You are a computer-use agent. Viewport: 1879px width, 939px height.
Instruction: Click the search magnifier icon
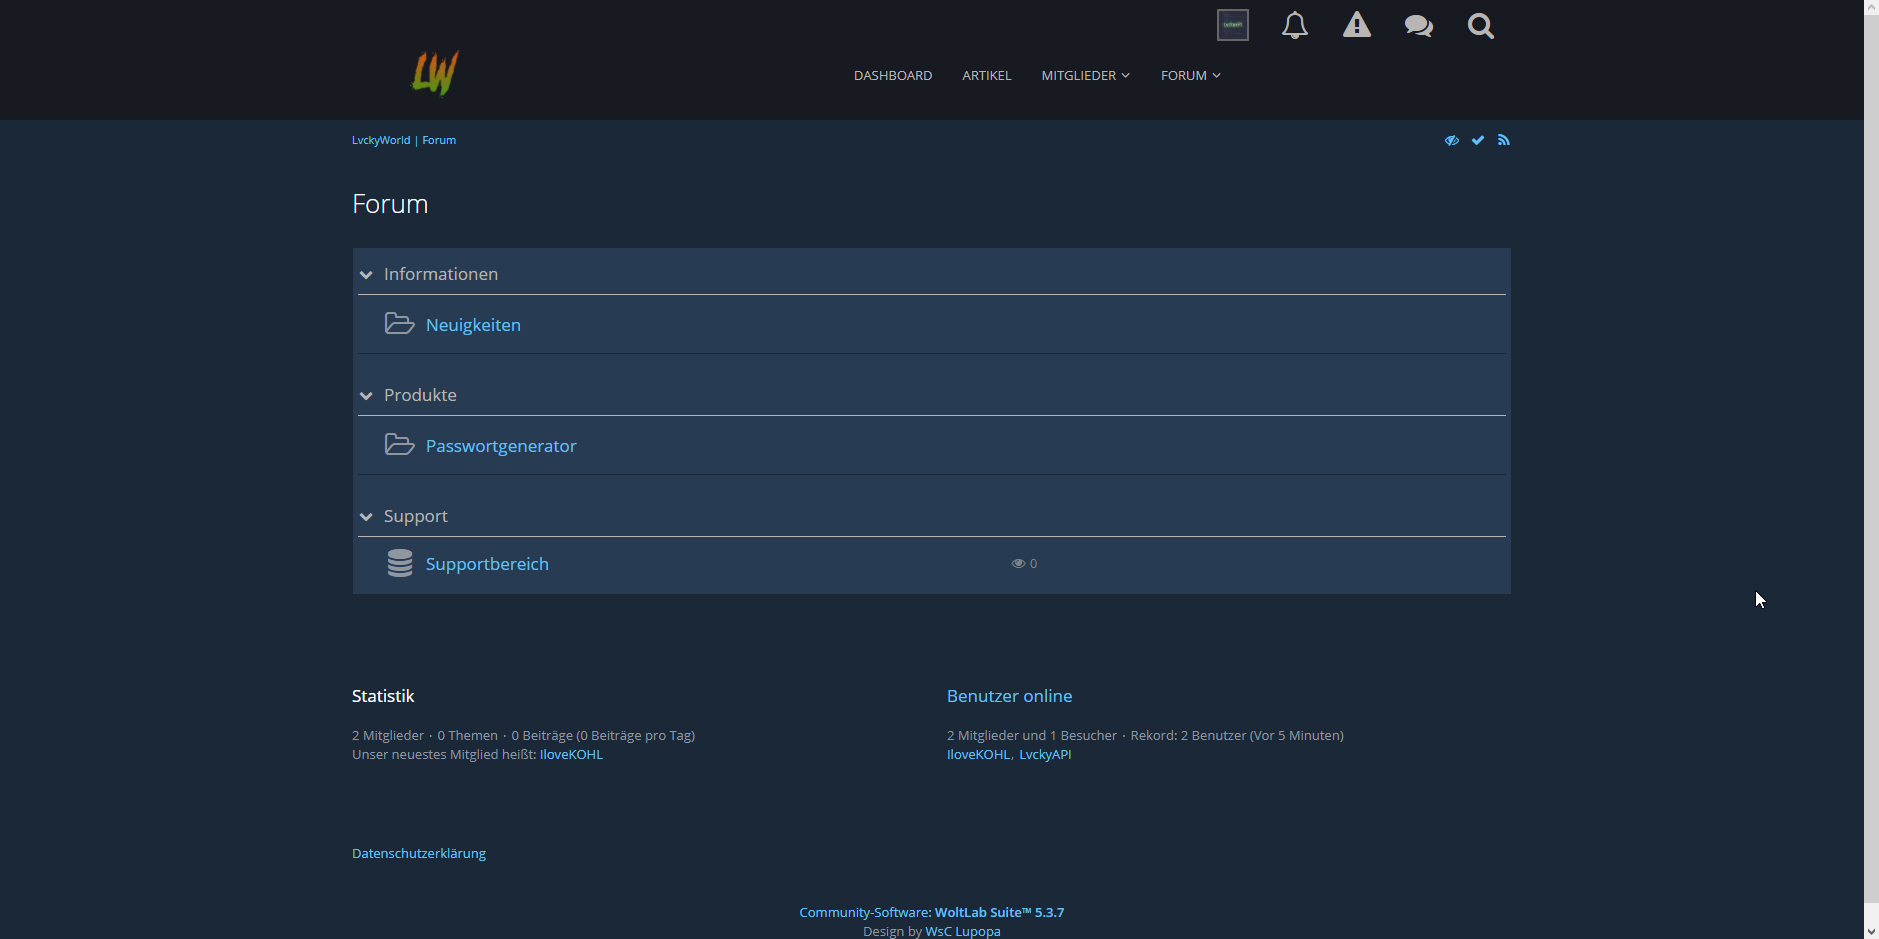1480,26
